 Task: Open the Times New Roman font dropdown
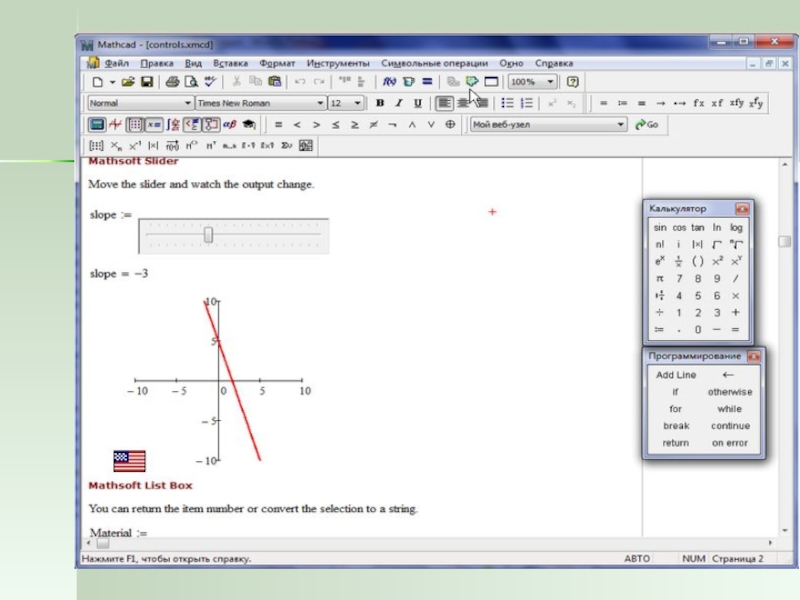[x=320, y=103]
